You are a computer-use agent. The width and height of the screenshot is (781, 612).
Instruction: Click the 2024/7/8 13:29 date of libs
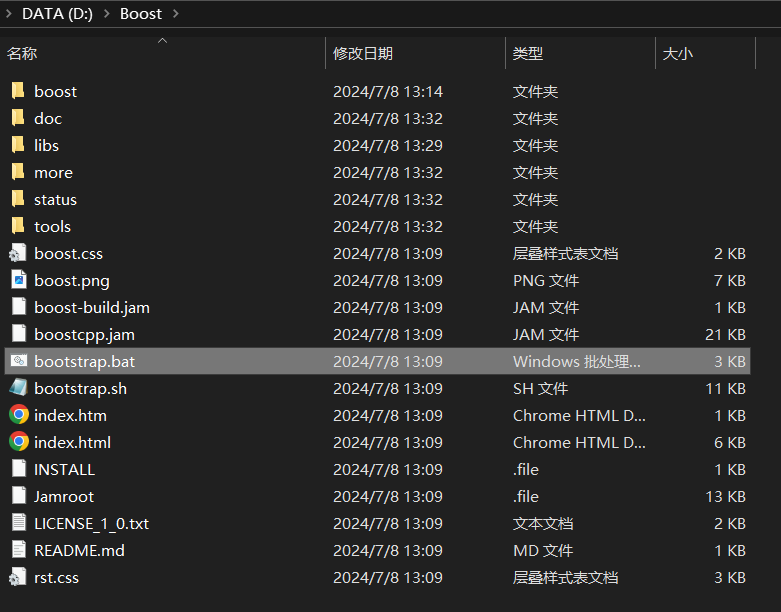(x=388, y=145)
